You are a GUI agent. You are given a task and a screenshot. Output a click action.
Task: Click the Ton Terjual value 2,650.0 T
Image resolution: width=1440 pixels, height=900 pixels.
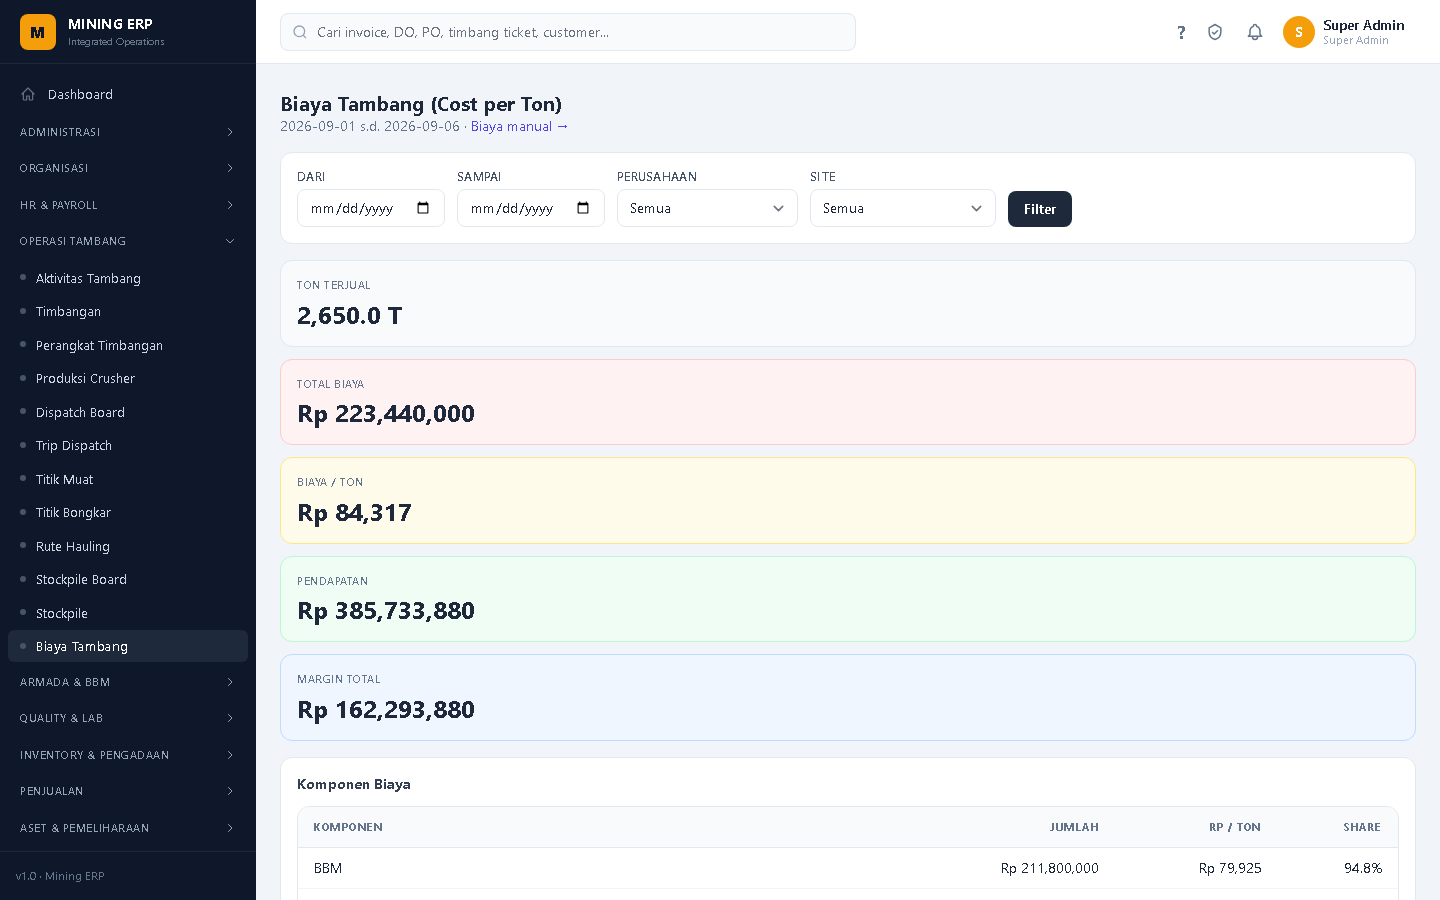[350, 316]
